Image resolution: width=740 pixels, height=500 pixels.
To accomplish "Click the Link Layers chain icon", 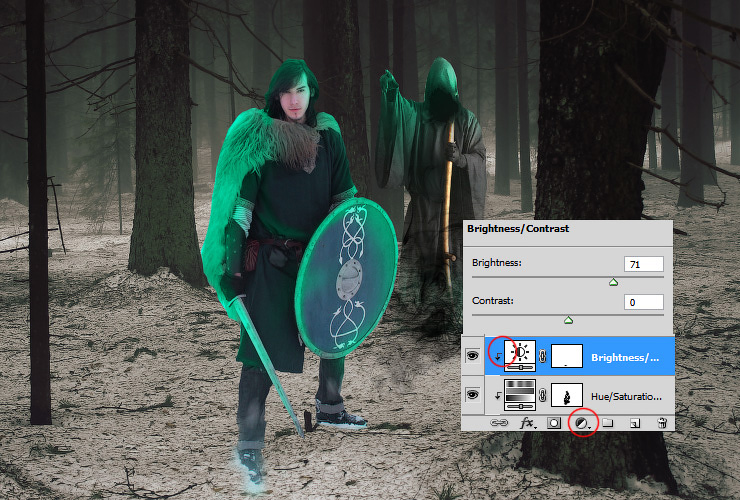I will click(x=499, y=423).
